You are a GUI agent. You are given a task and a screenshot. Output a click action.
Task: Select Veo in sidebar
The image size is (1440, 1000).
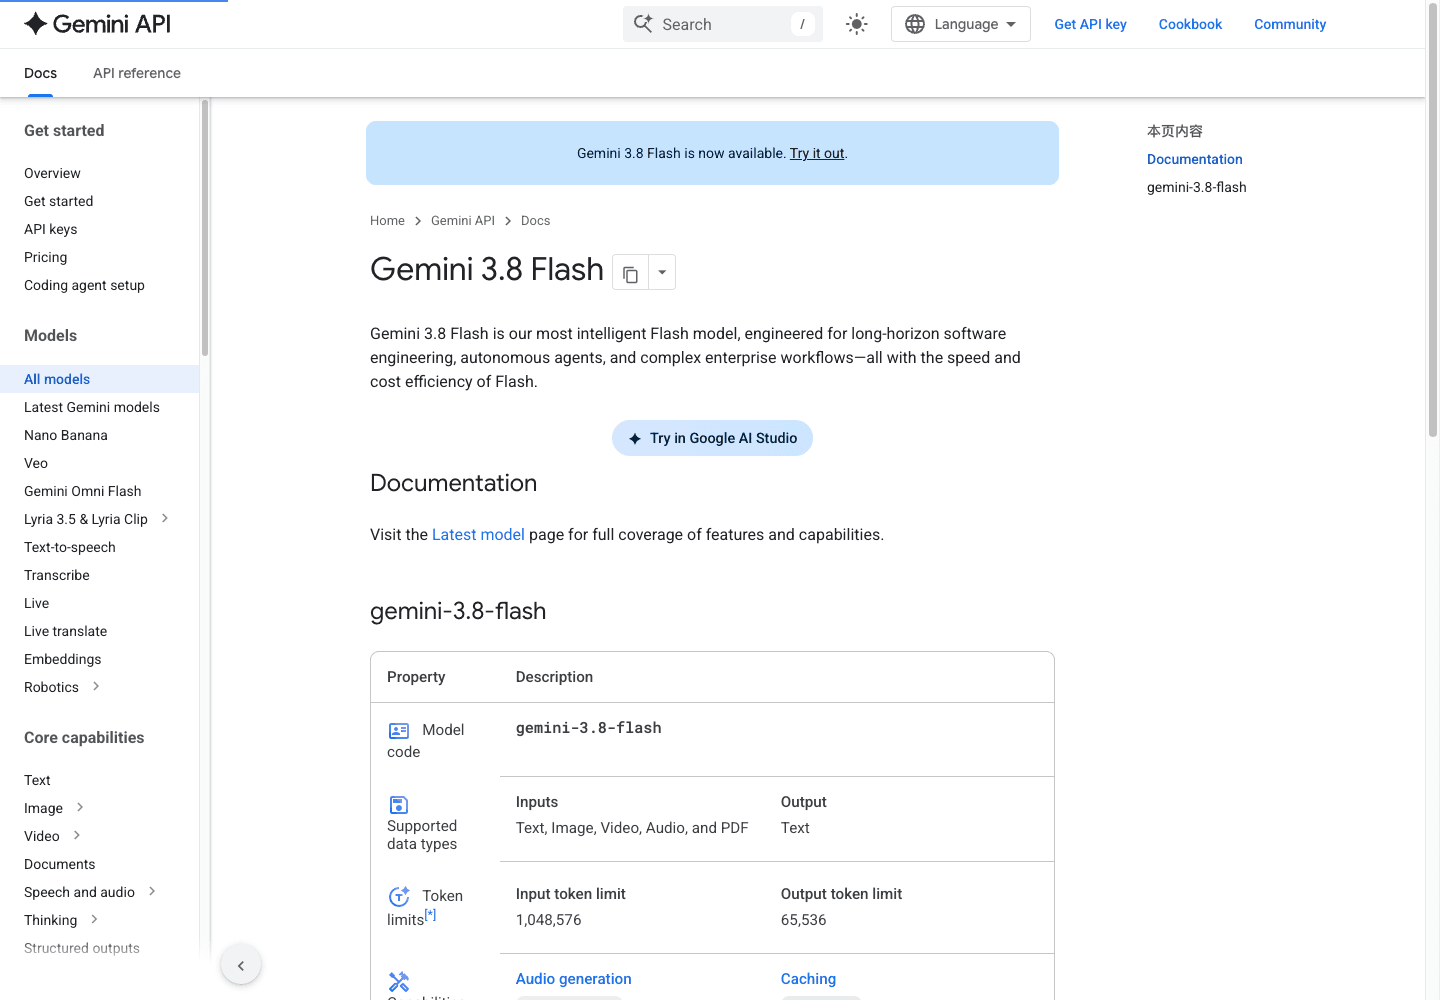[36, 463]
